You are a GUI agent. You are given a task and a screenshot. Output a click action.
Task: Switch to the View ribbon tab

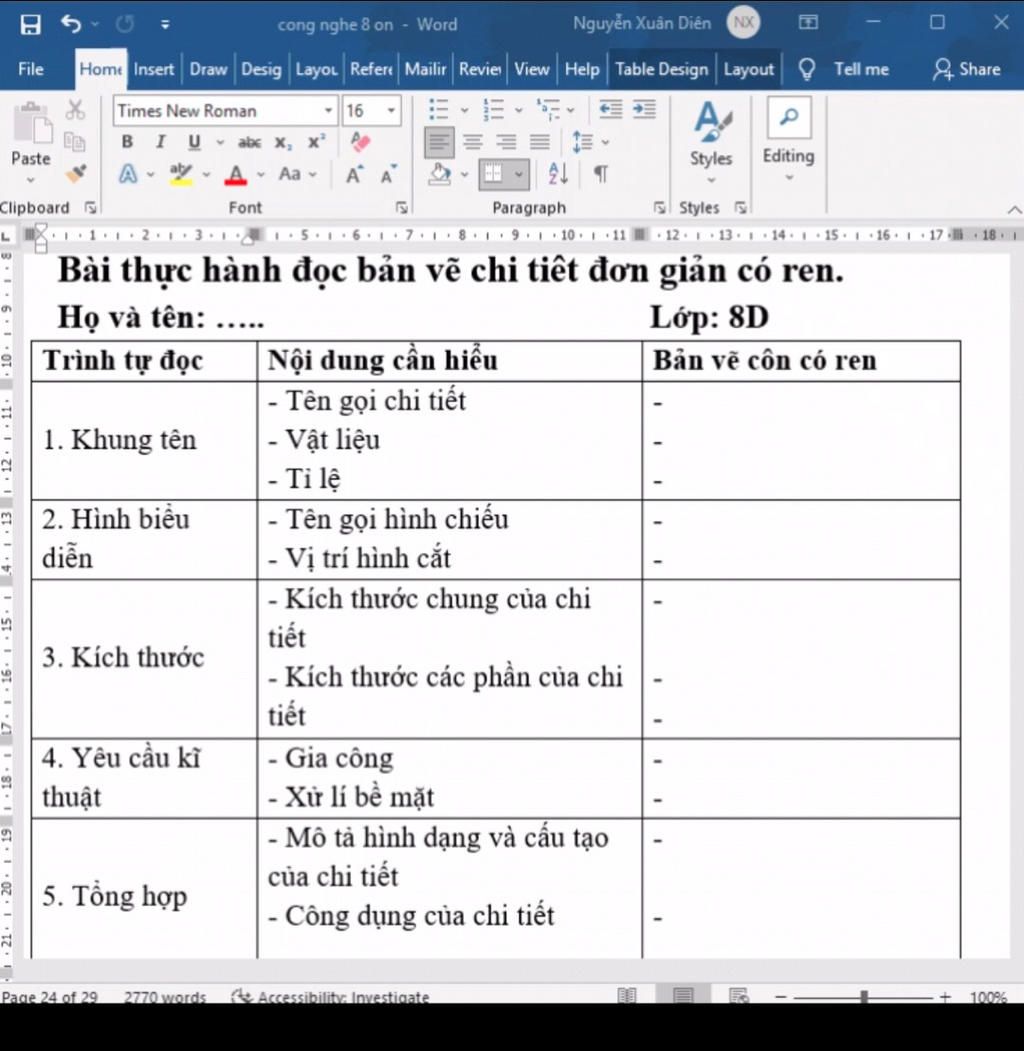click(531, 69)
